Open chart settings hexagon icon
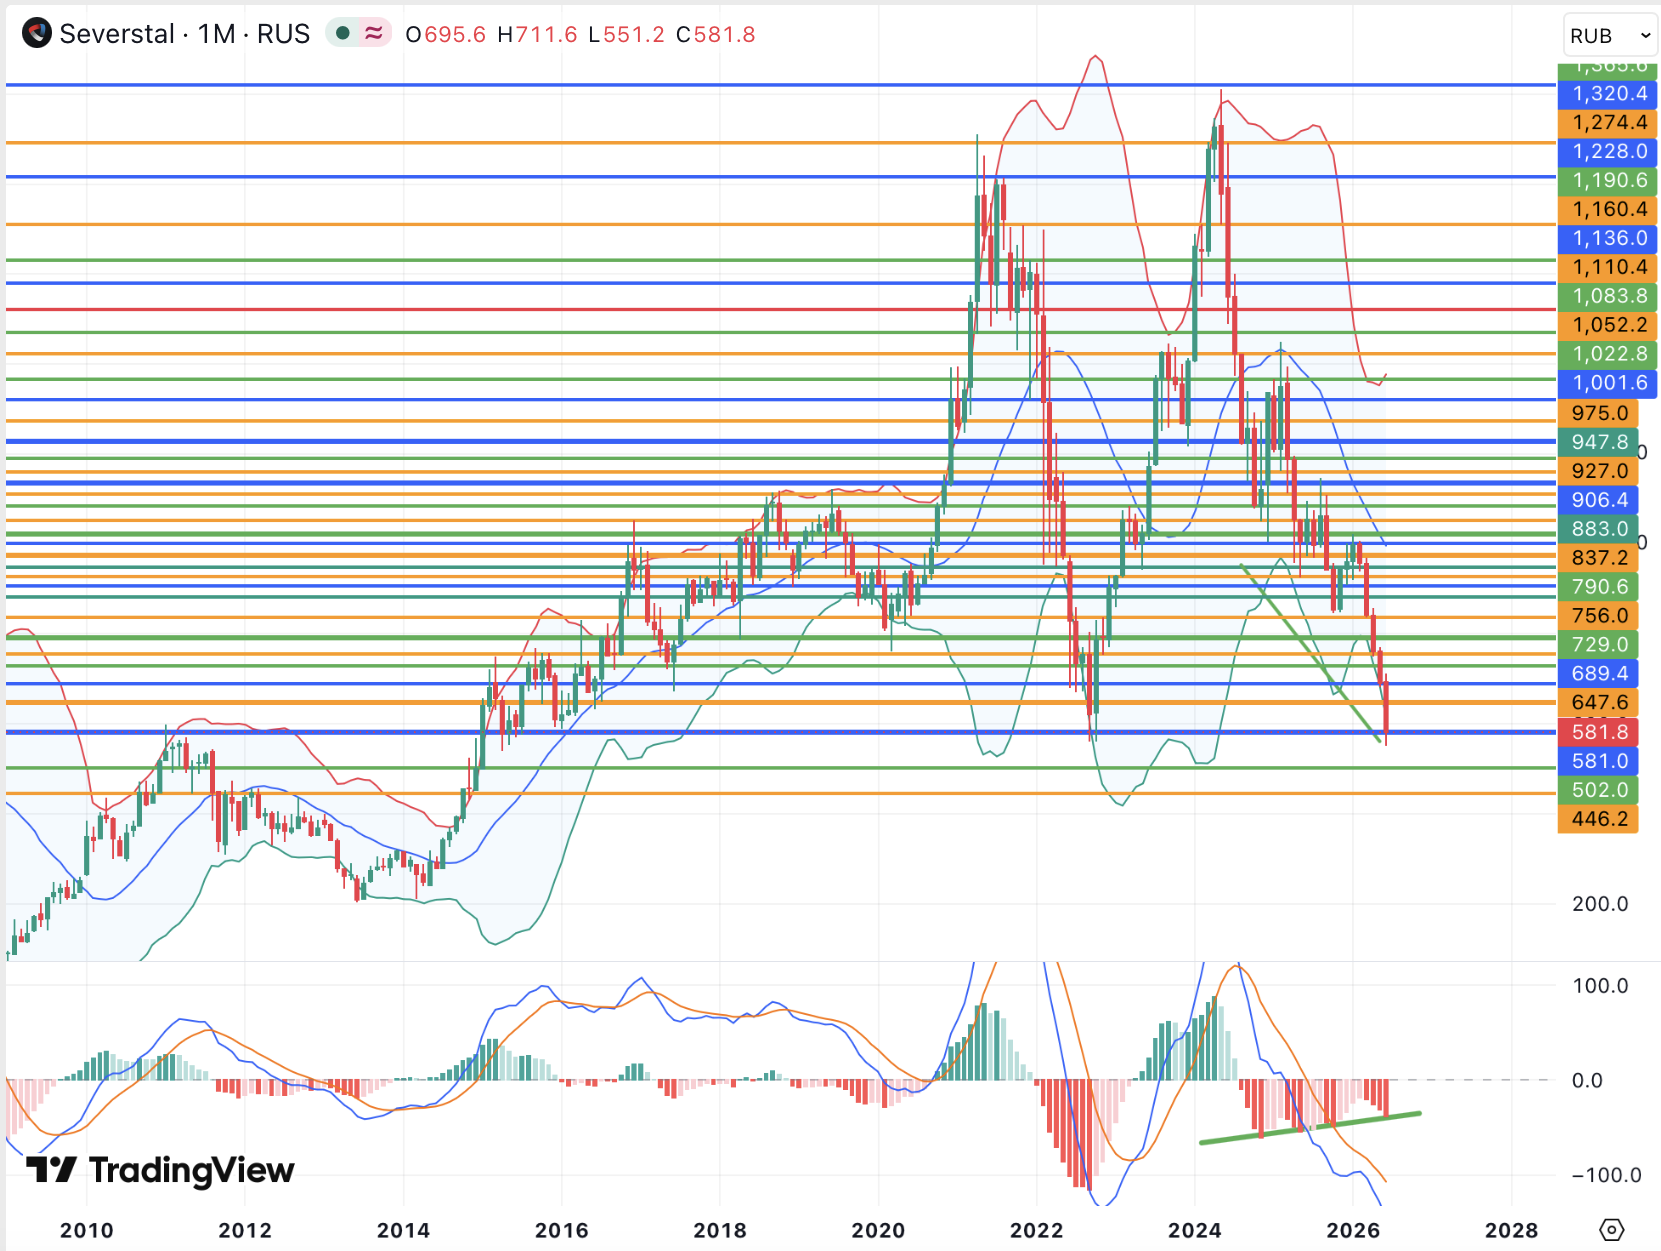Screen dimensions: 1661x1251 1611,1229
